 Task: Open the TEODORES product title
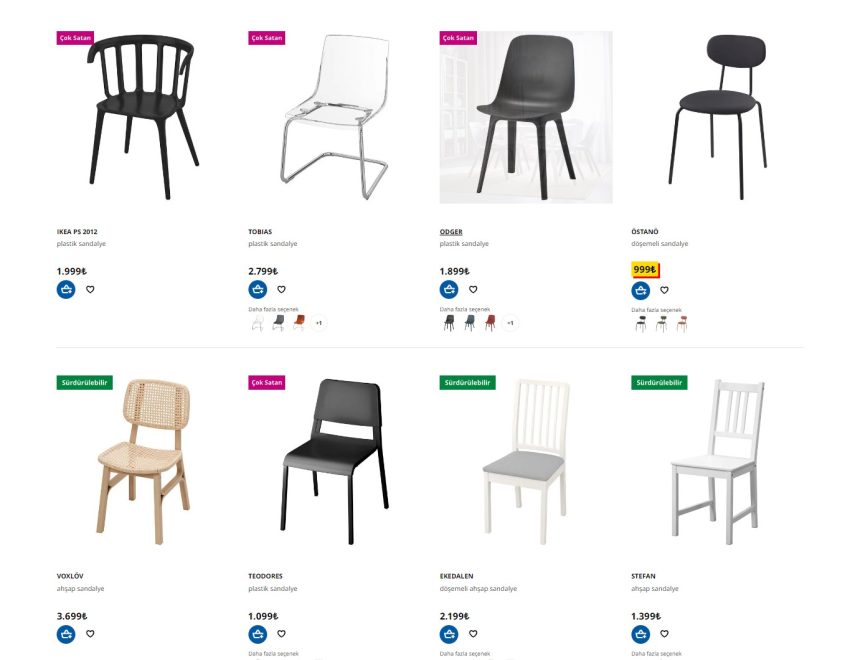coord(265,576)
